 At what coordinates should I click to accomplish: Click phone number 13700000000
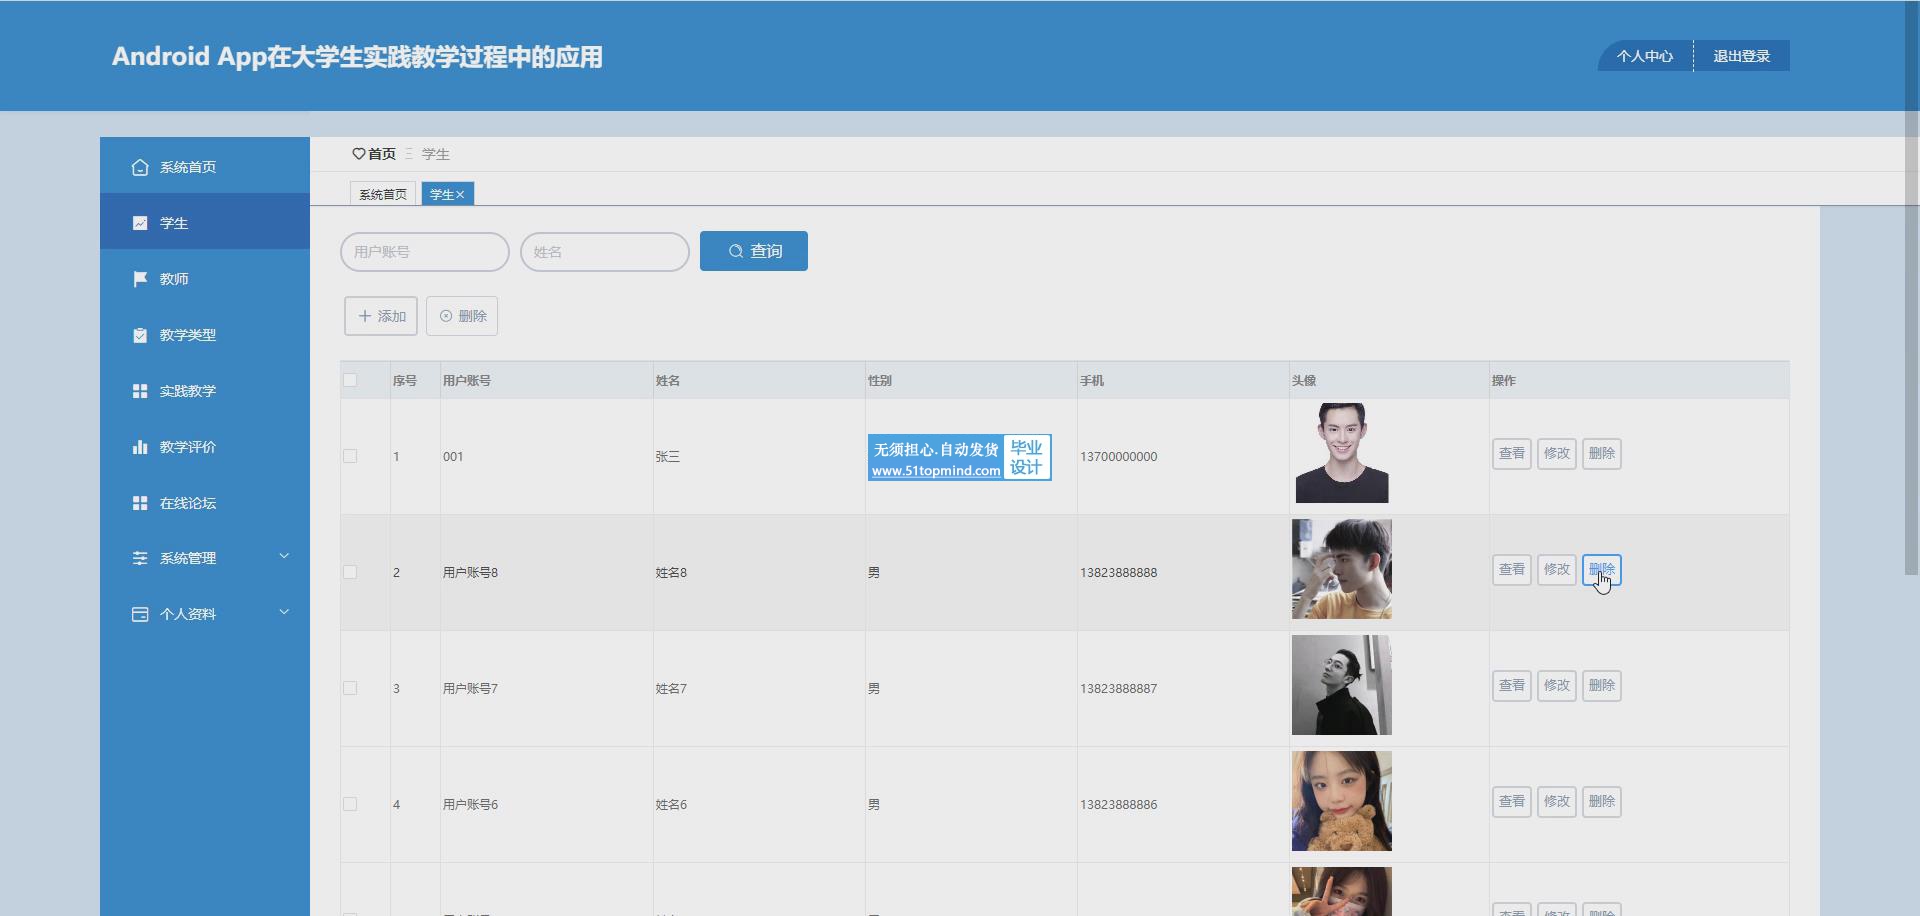pos(1119,457)
